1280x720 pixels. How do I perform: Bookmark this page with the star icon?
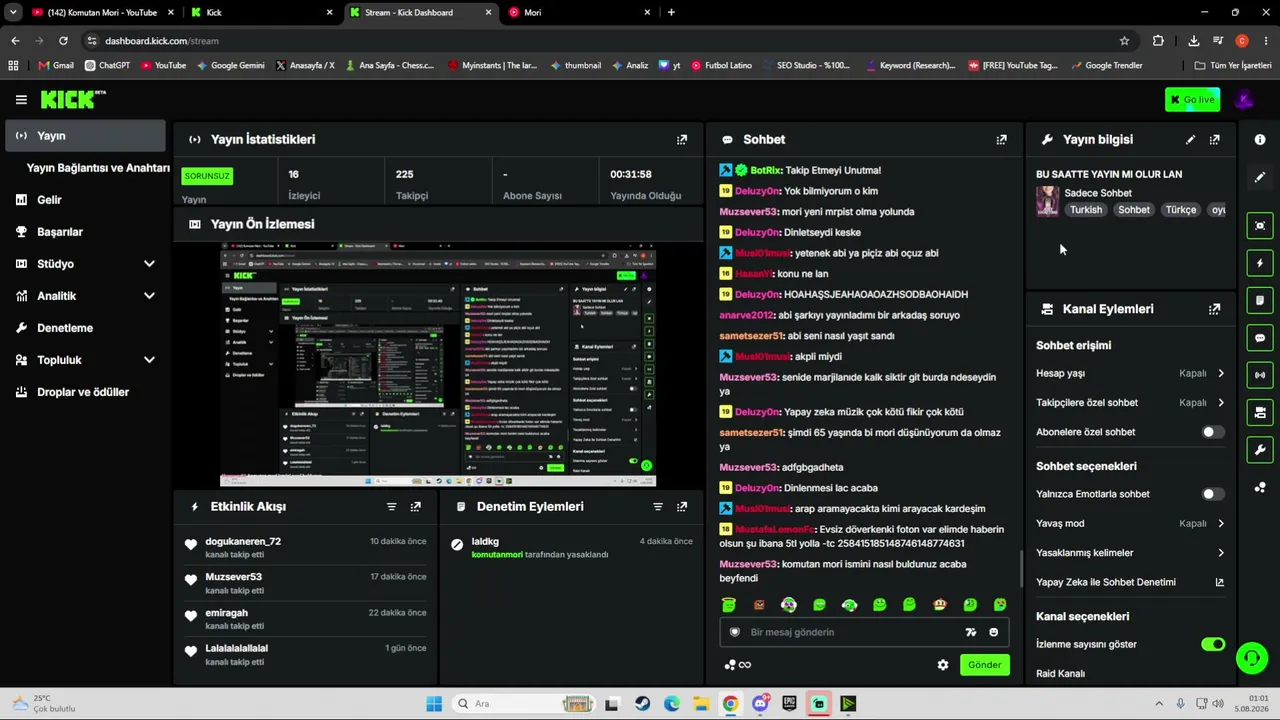click(1124, 41)
